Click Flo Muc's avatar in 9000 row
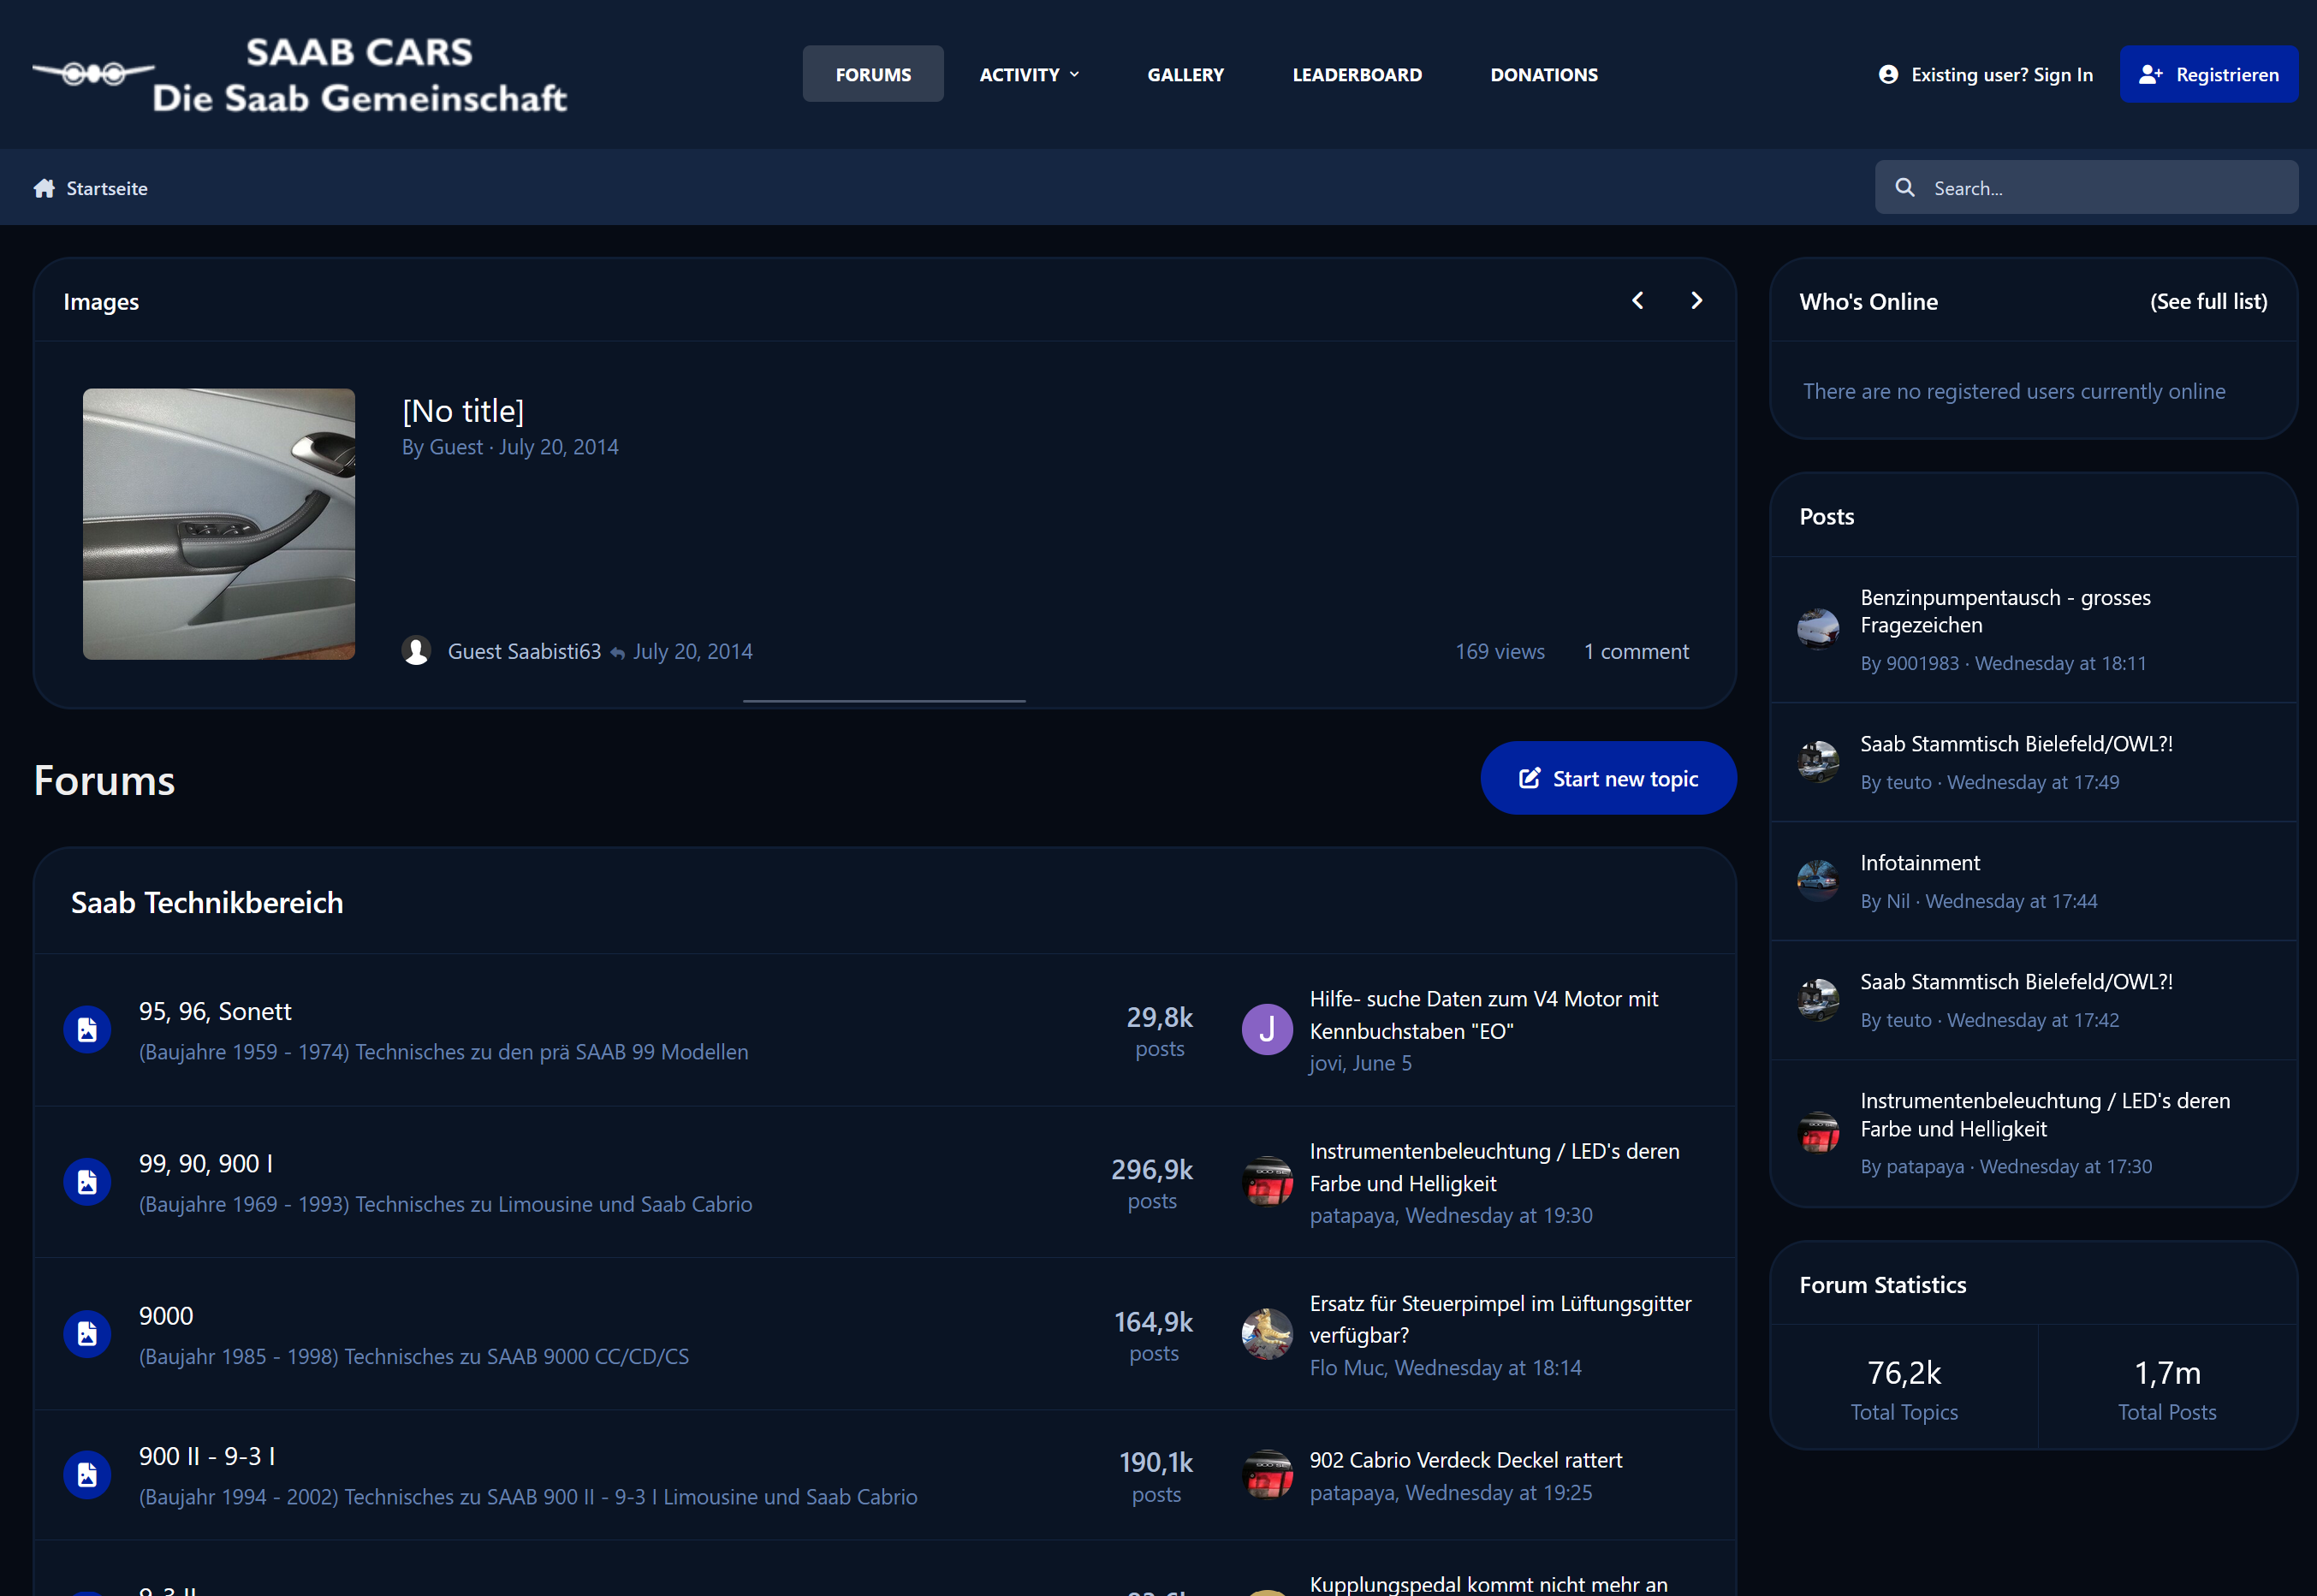 tap(1267, 1334)
